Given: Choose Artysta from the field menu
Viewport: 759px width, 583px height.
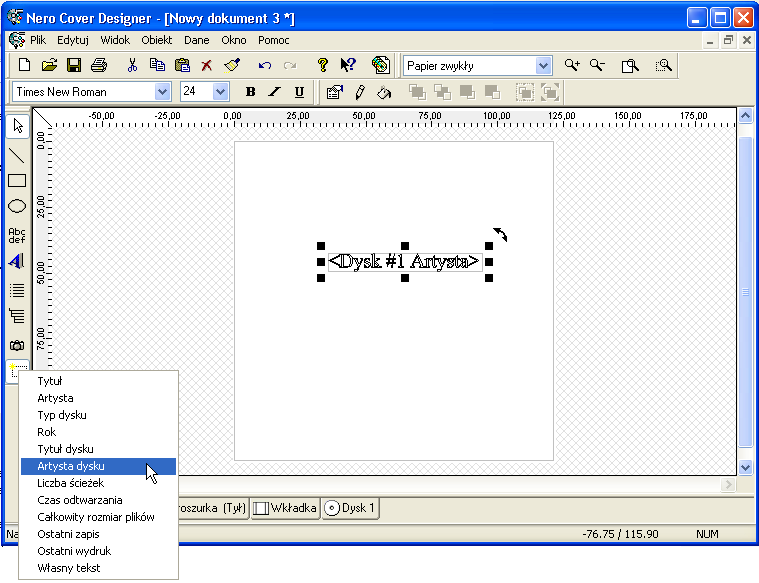Looking at the screenshot, I should pyautogui.click(x=98, y=398).
